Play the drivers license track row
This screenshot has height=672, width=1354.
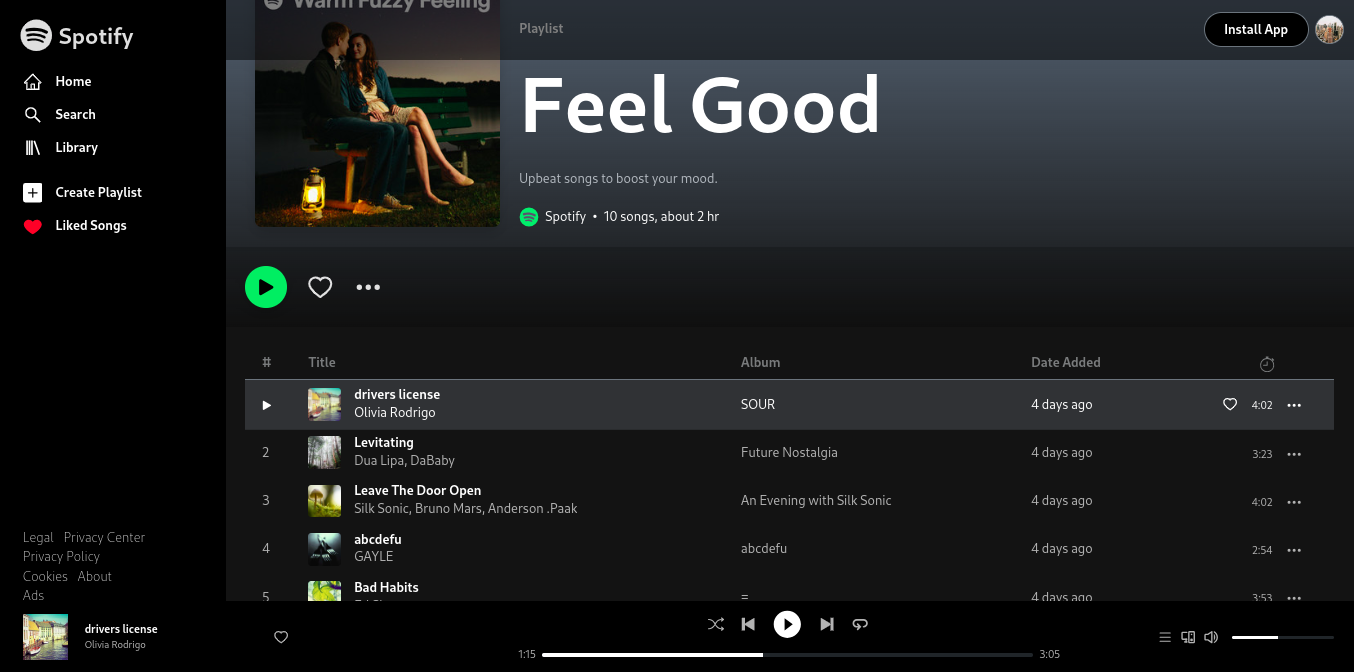(266, 405)
